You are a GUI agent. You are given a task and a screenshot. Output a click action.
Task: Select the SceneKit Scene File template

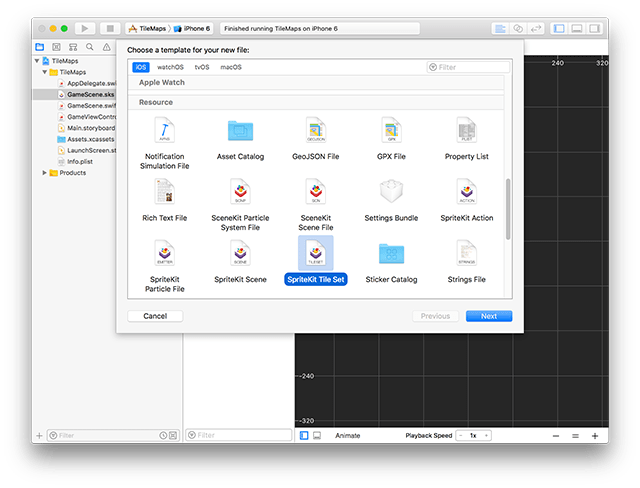coord(316,205)
